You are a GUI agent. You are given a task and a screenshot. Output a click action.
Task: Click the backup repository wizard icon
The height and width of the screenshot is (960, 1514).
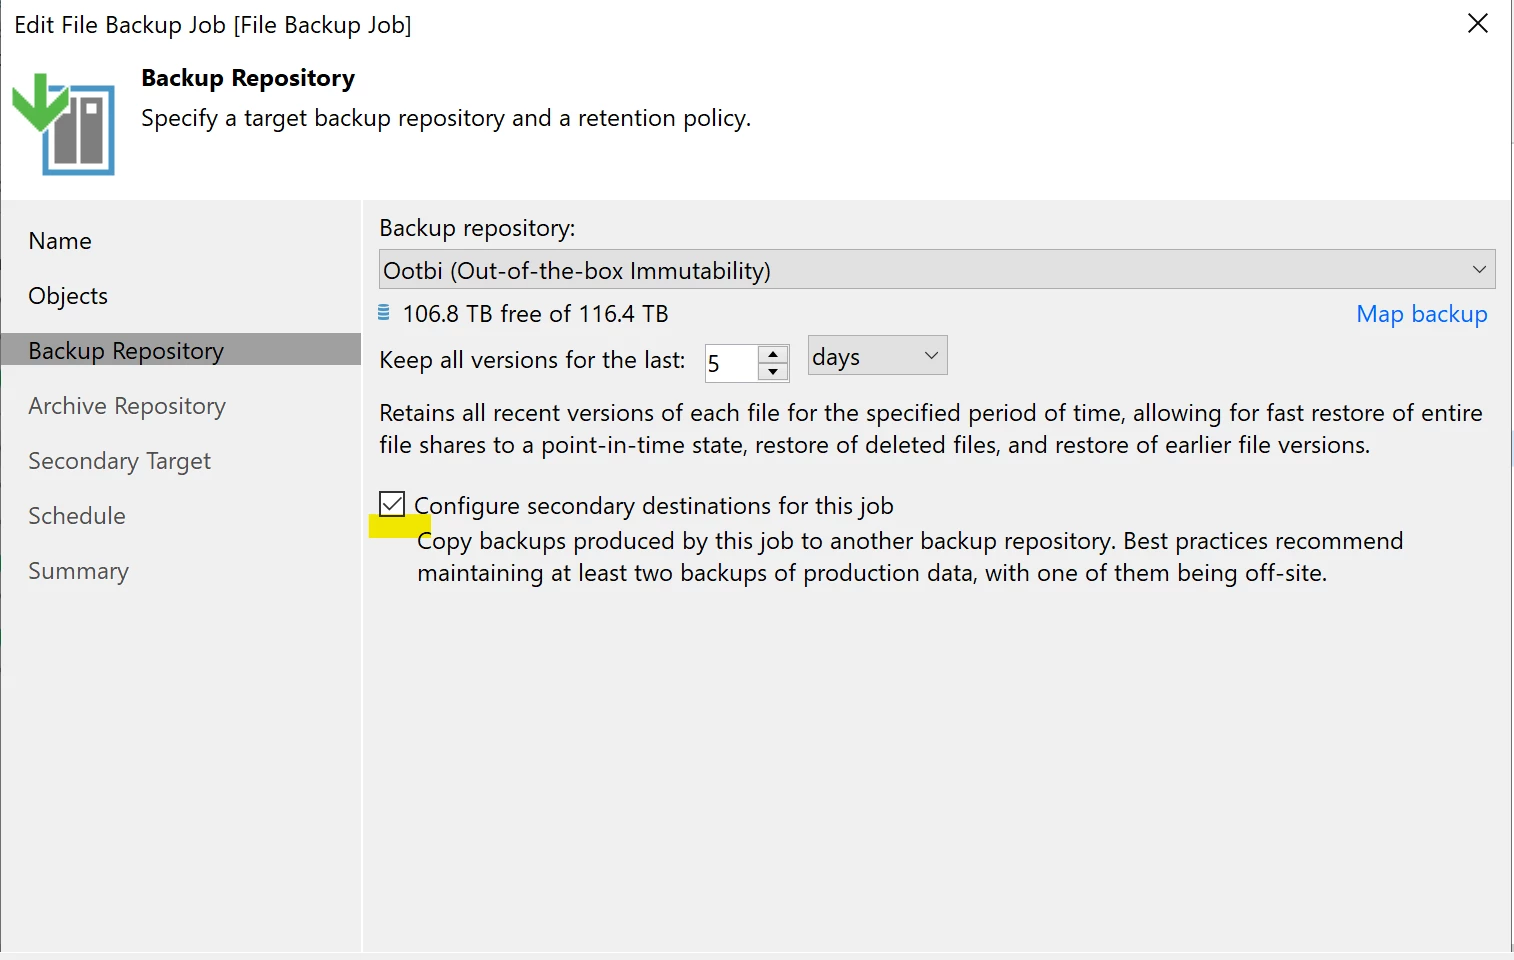click(x=64, y=124)
